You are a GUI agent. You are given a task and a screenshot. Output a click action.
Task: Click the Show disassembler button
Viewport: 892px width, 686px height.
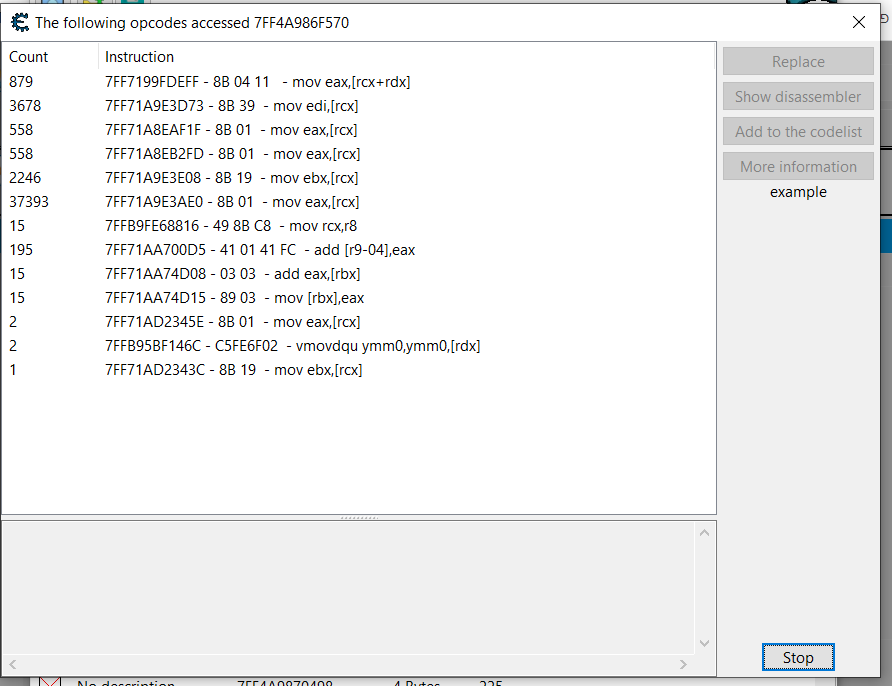797,96
